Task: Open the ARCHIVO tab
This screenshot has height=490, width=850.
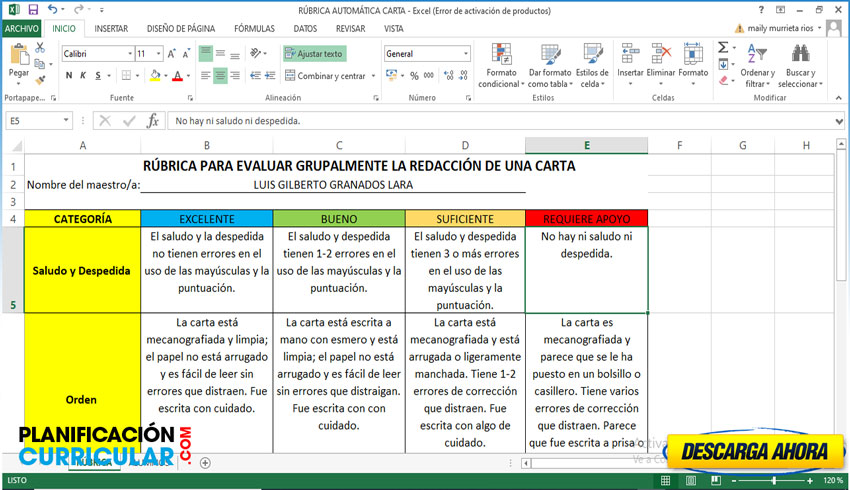Action: (x=22, y=29)
